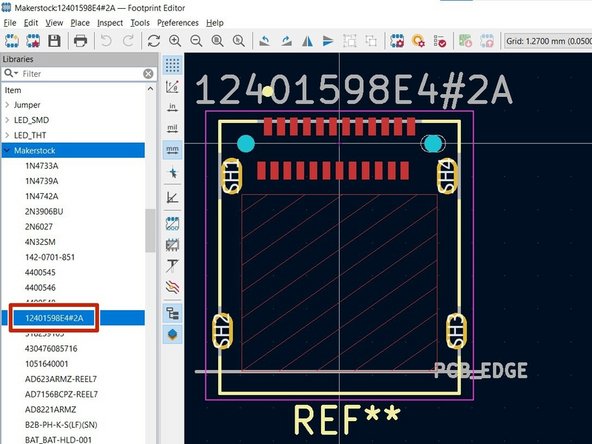Toggle the layers appearance manager
This screenshot has height=444, width=592.
173,334
